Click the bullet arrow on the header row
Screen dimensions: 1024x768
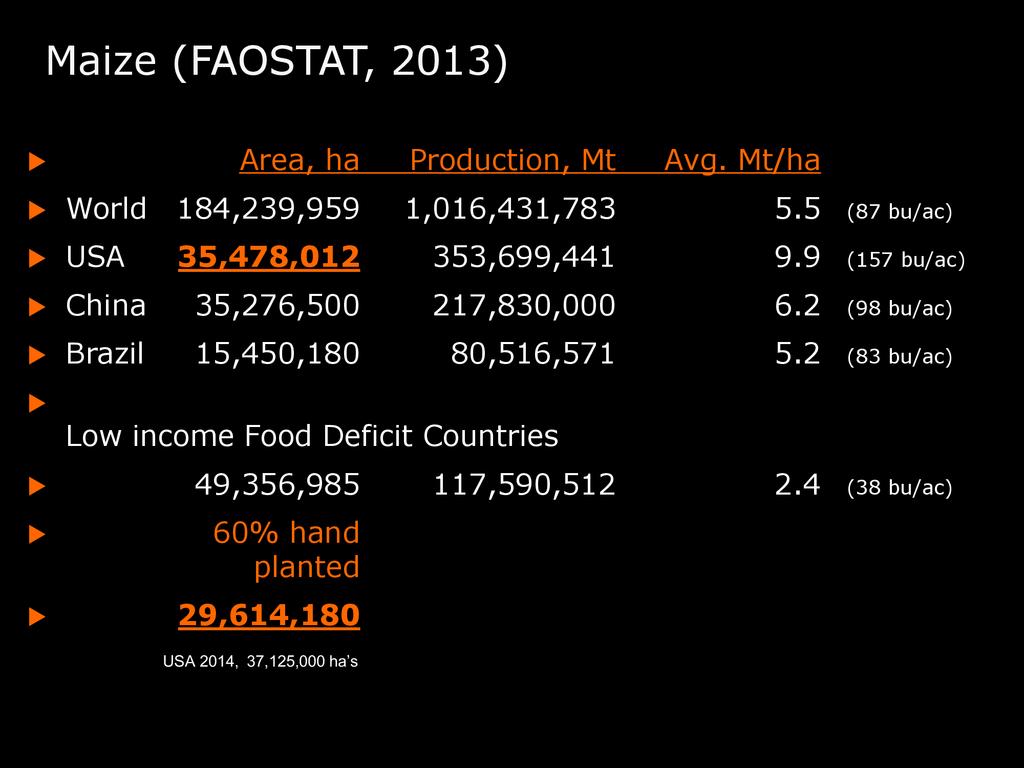click(37, 161)
